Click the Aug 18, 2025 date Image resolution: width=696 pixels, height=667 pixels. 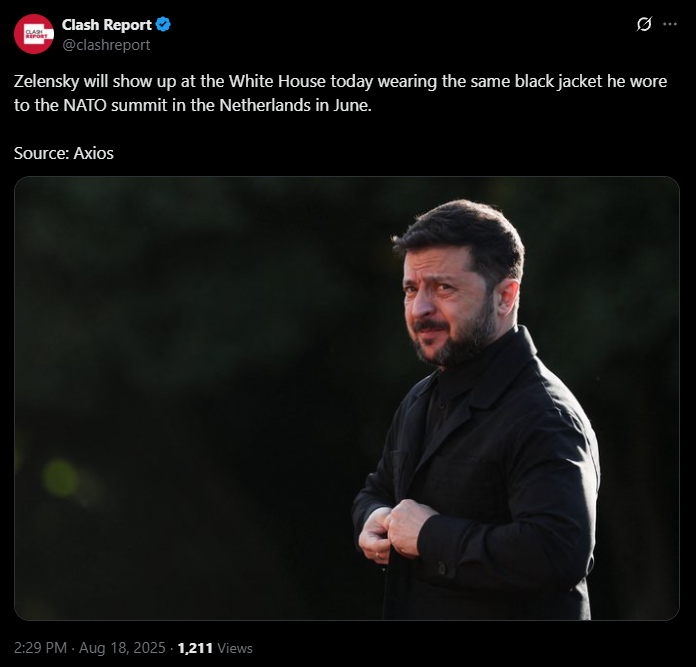coord(122,648)
